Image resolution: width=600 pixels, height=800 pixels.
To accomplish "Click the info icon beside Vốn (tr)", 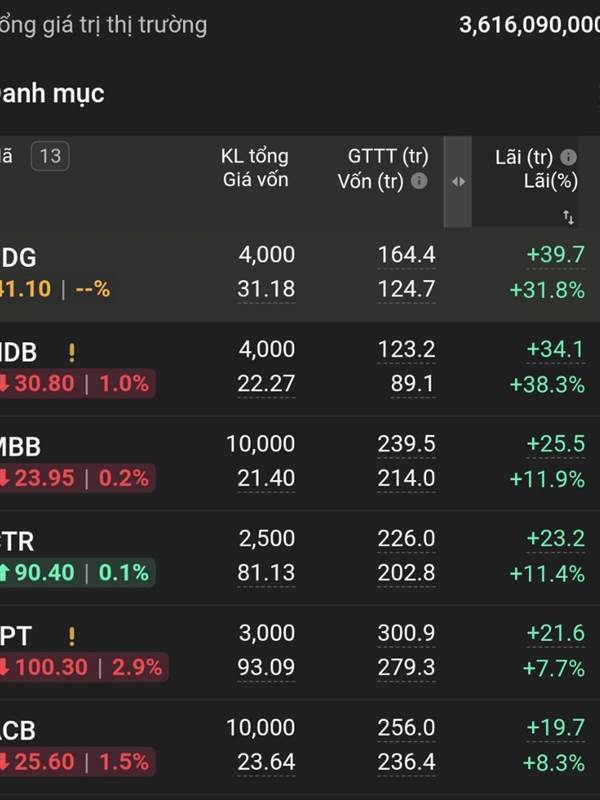I will coord(420,181).
